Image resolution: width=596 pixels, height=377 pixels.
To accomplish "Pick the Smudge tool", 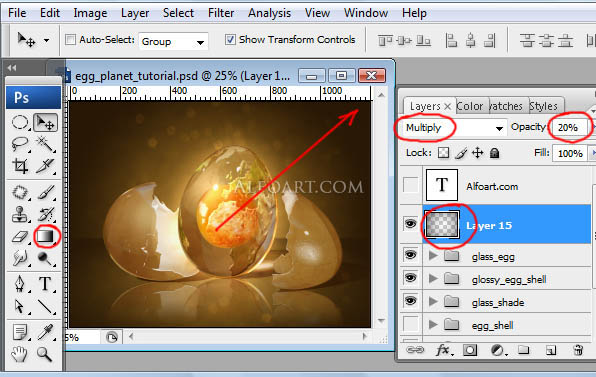I will coord(20,258).
